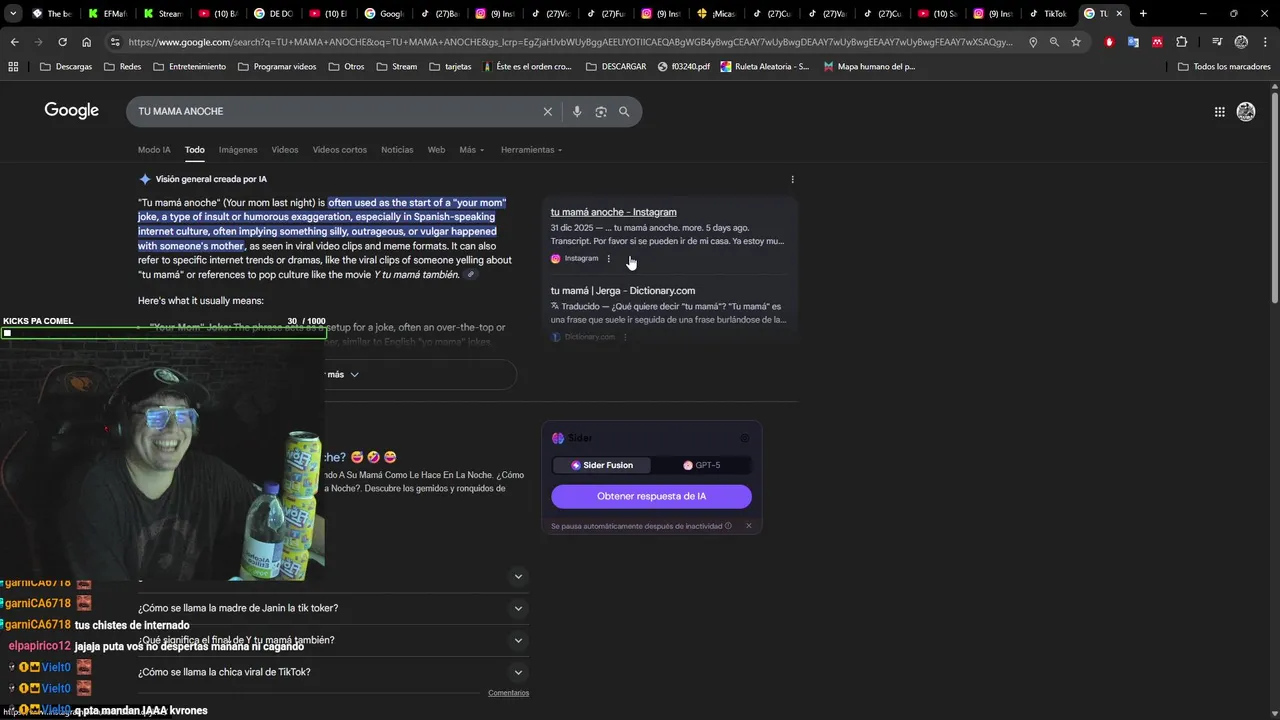Screen dimensions: 1280x720
Task: Switch to the Videos cortos tab
Action: 340,150
